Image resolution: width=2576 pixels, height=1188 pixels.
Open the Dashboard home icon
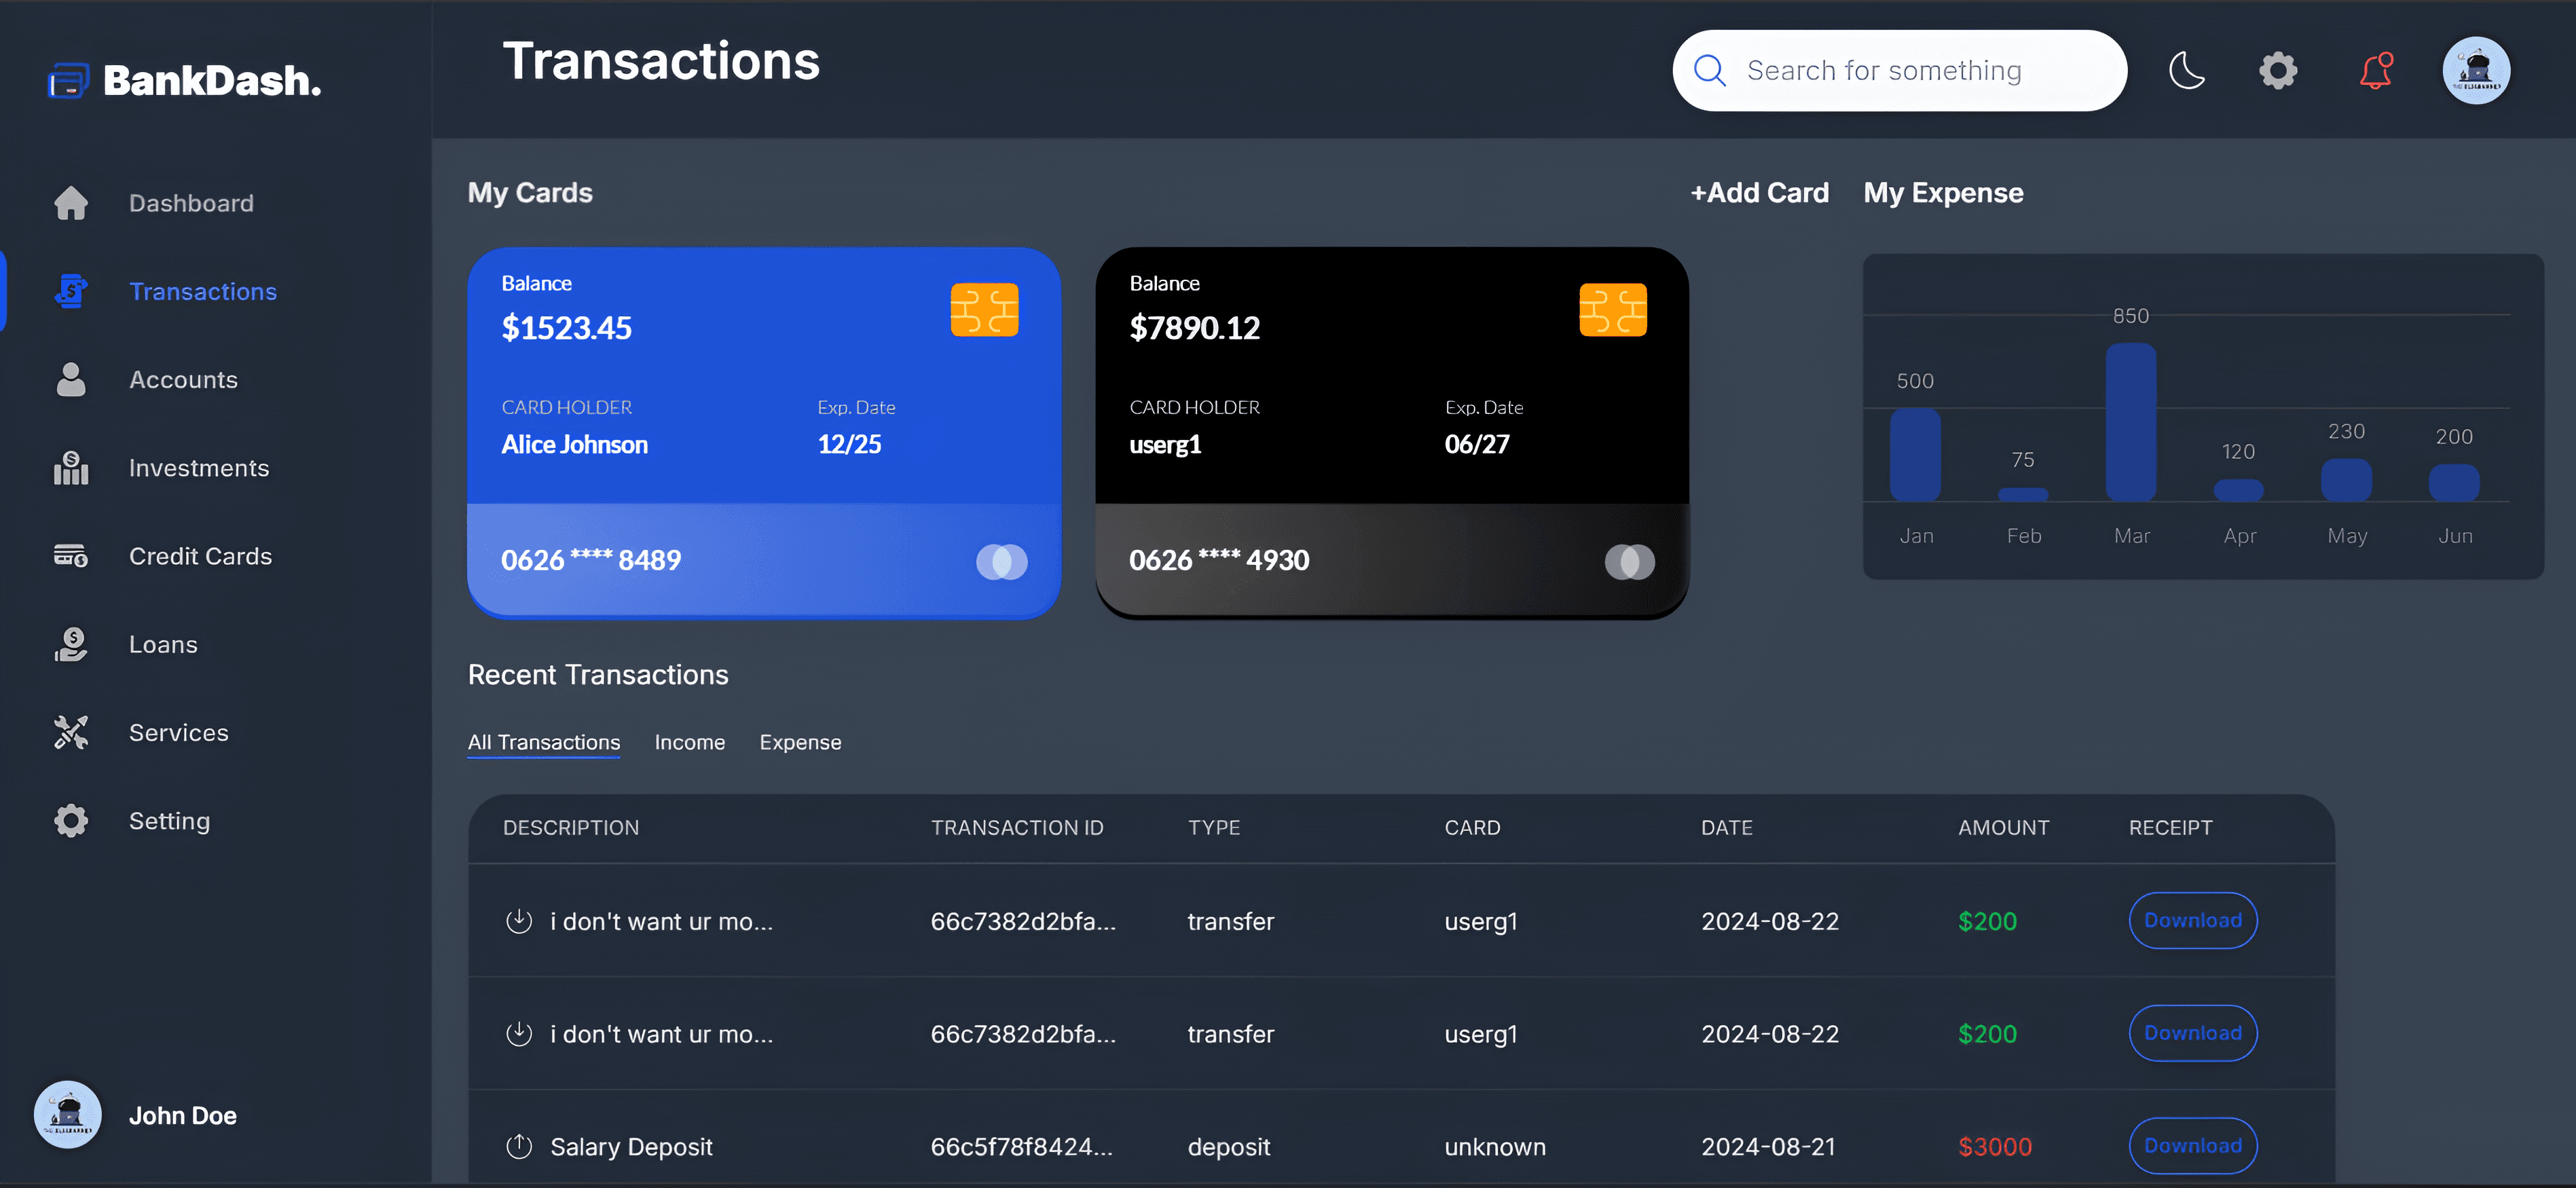click(70, 203)
